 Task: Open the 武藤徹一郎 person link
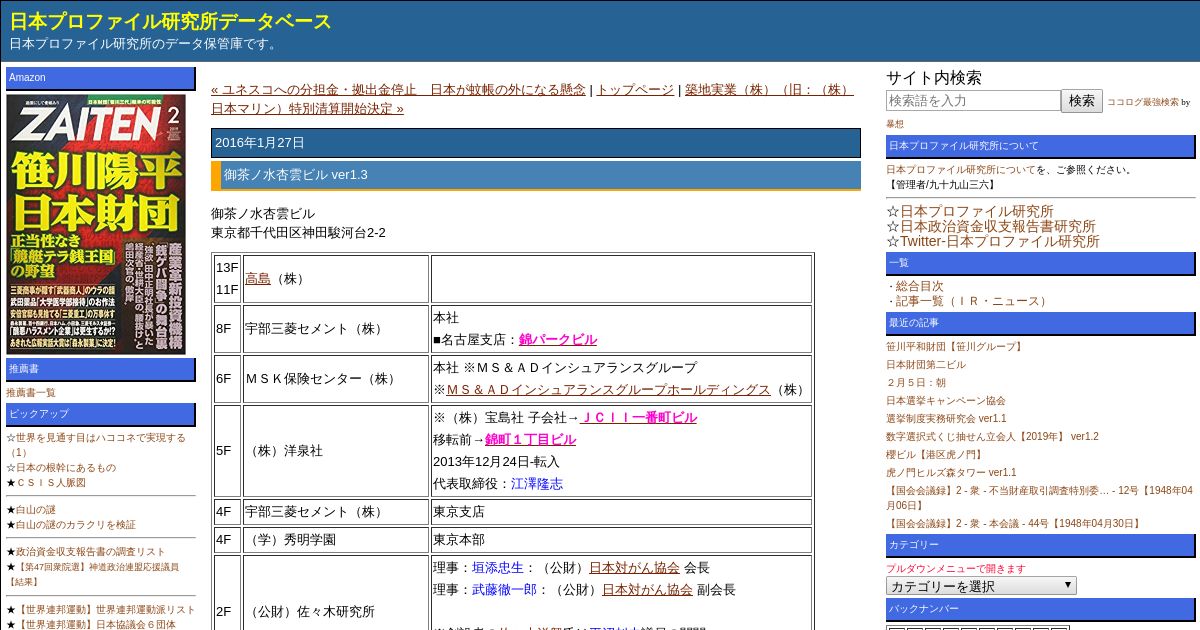coord(504,589)
